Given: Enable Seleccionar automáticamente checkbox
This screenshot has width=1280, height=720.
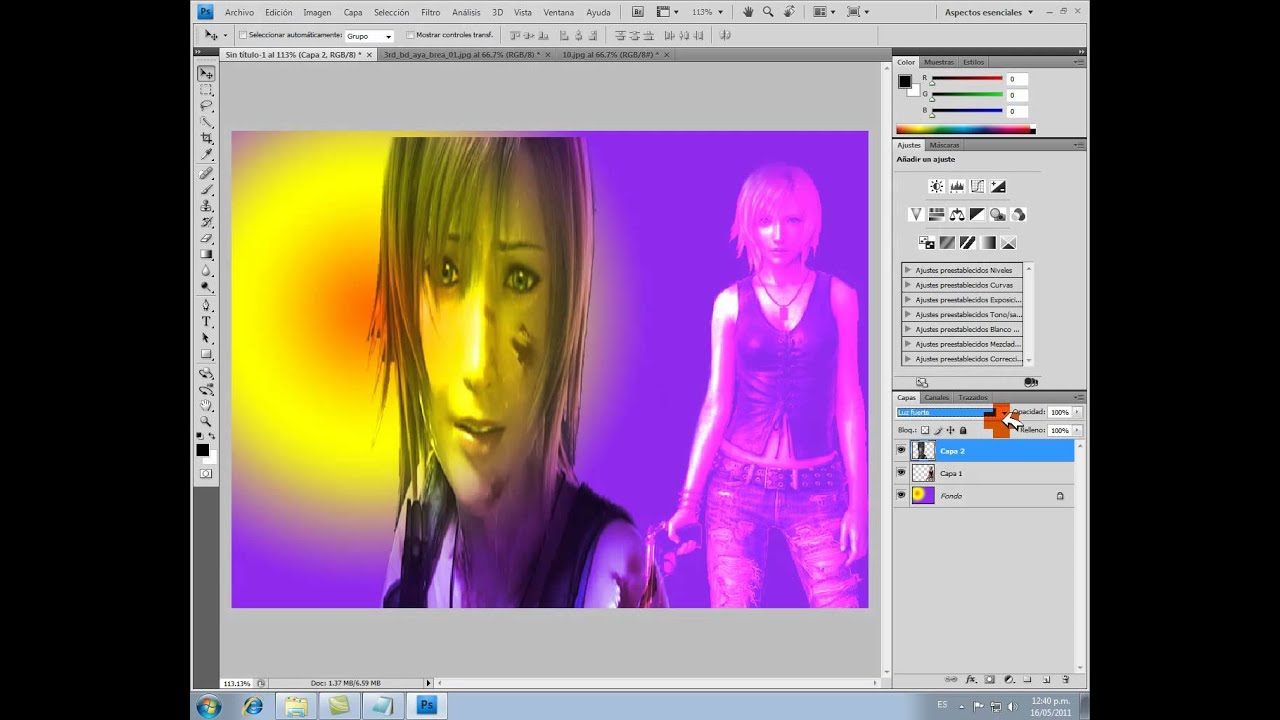Looking at the screenshot, I should click(243, 35).
